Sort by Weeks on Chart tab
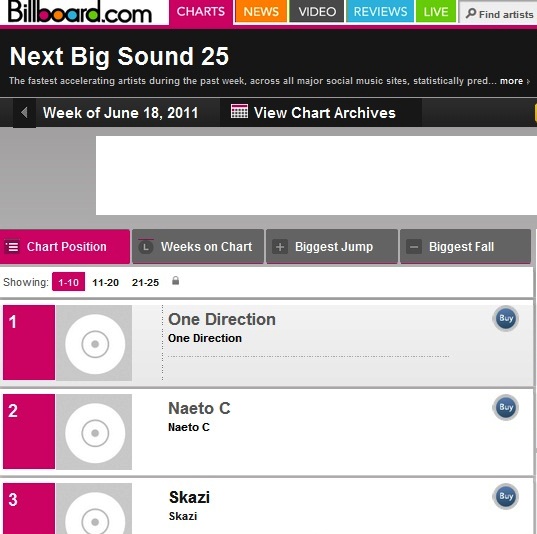Screen dimensions: 537x534 coord(198,247)
